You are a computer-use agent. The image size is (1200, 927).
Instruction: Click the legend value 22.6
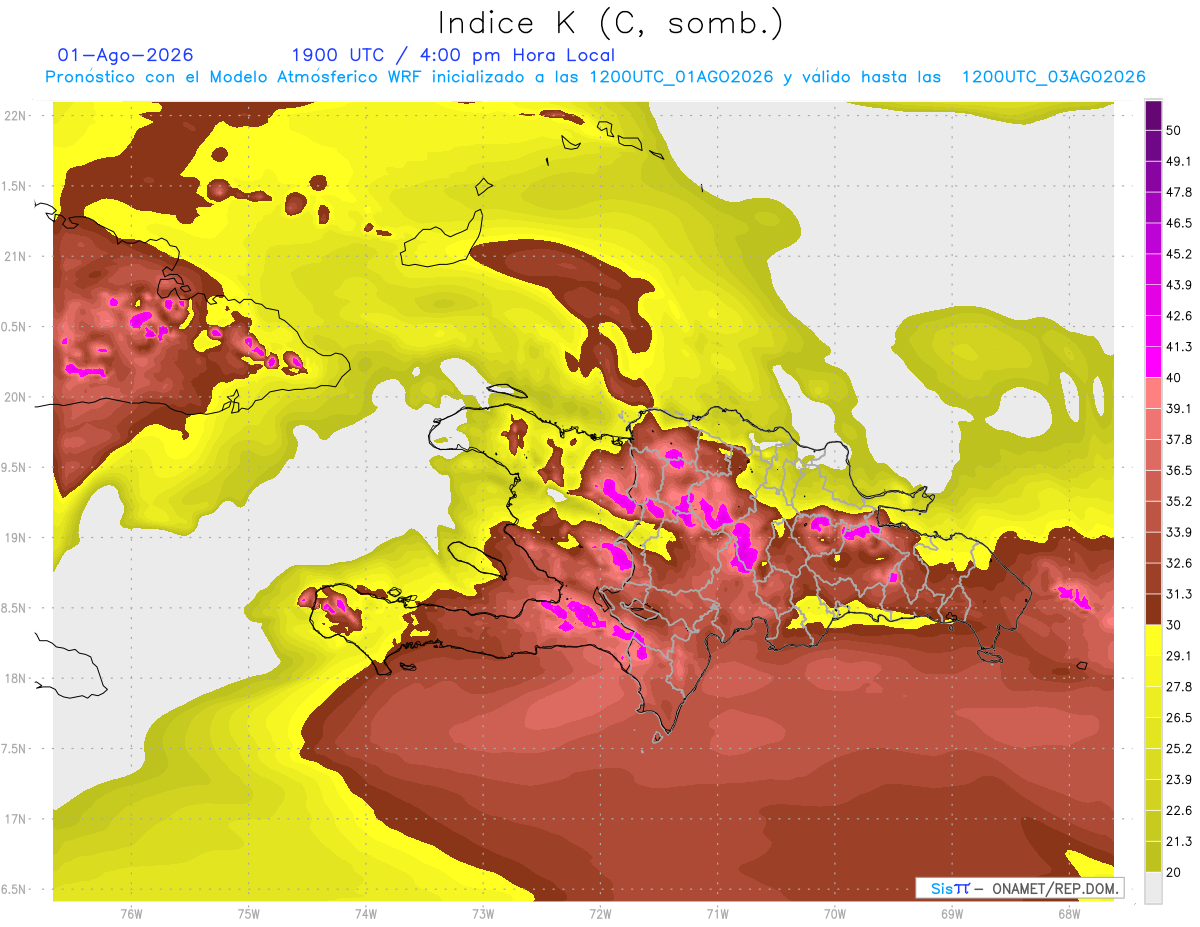[x=1179, y=810]
